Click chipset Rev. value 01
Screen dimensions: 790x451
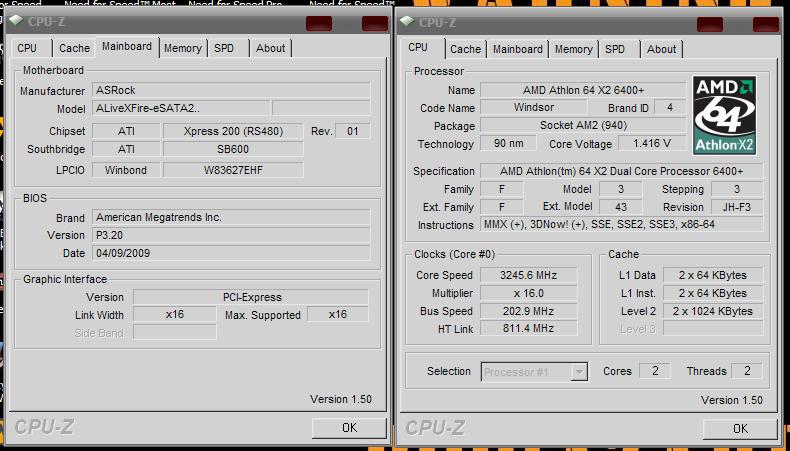click(353, 131)
